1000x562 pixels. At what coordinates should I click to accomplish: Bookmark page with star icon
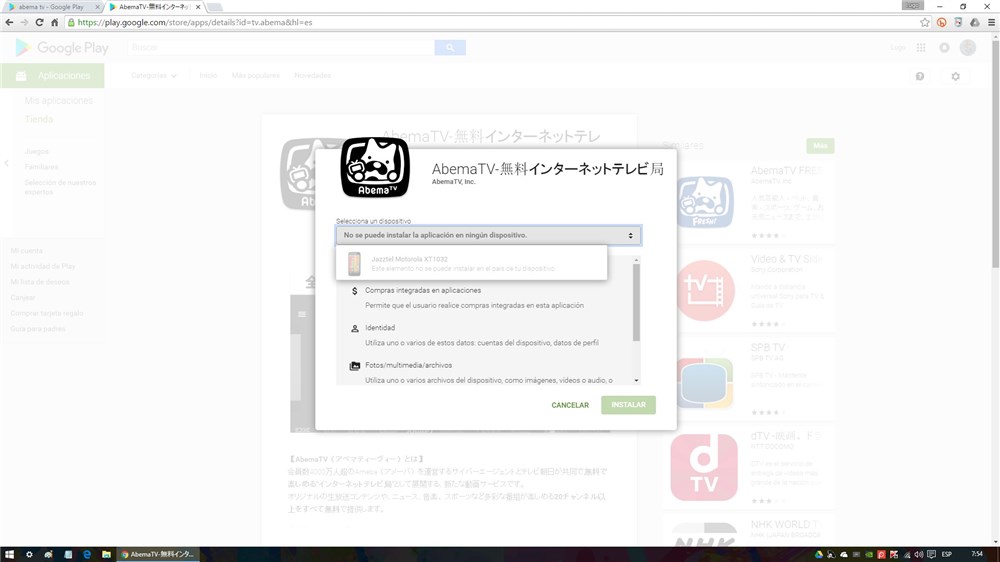925,22
